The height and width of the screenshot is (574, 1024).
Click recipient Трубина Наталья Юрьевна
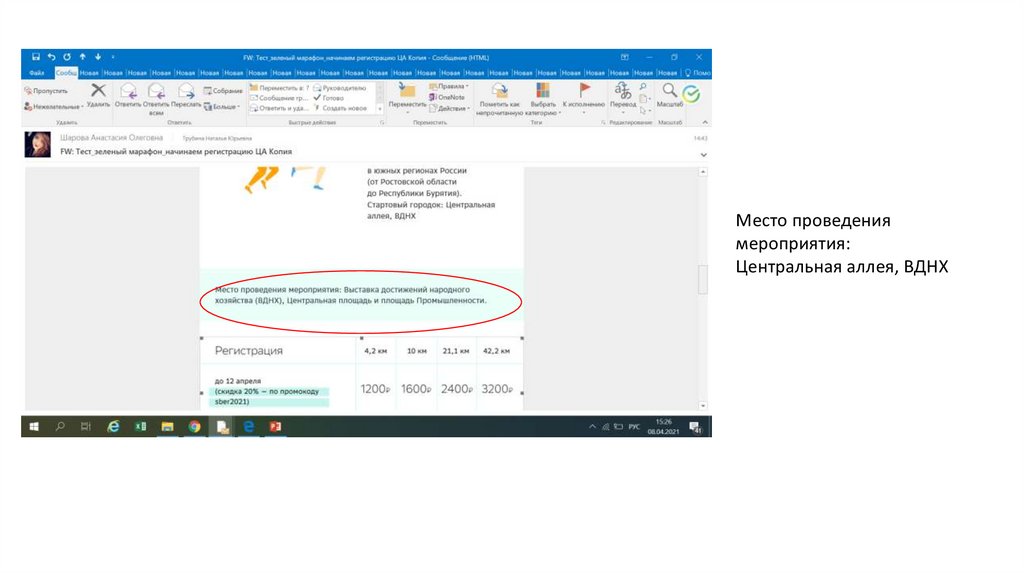click(x=217, y=138)
